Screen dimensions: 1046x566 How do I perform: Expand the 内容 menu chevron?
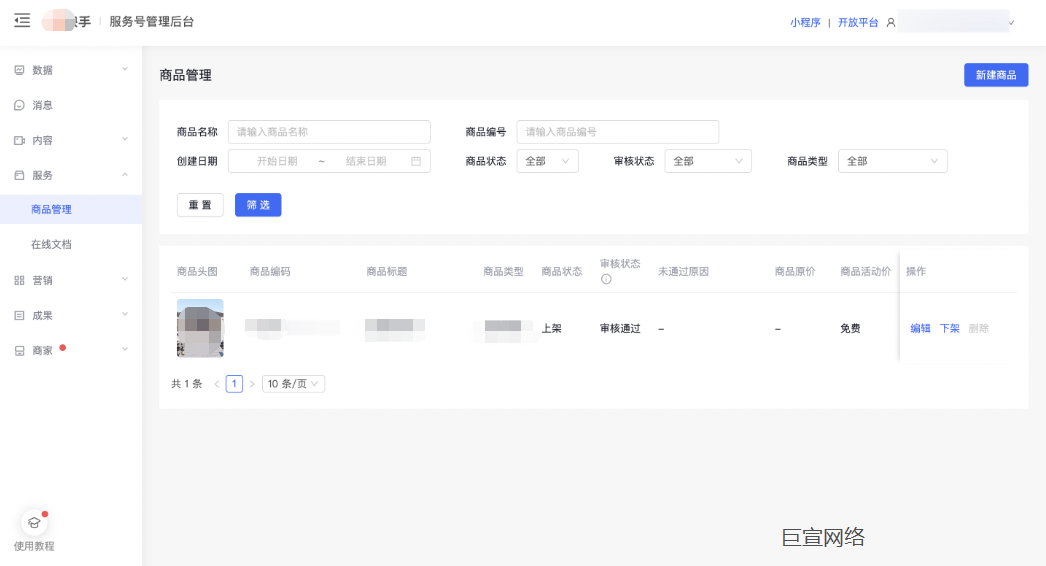[125, 139]
